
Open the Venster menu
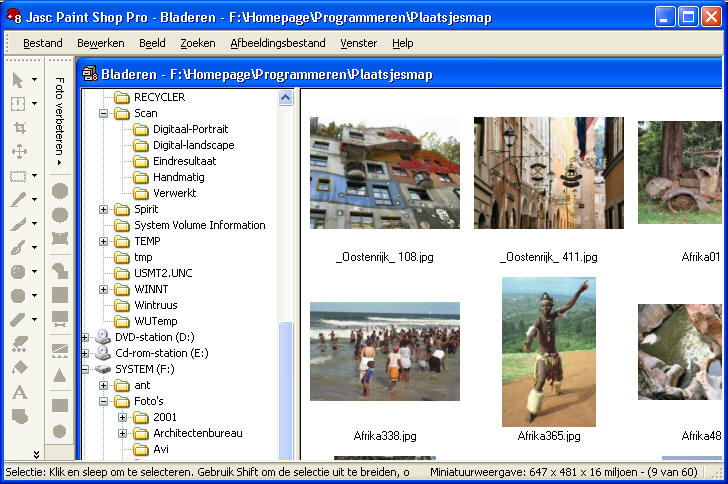point(358,43)
